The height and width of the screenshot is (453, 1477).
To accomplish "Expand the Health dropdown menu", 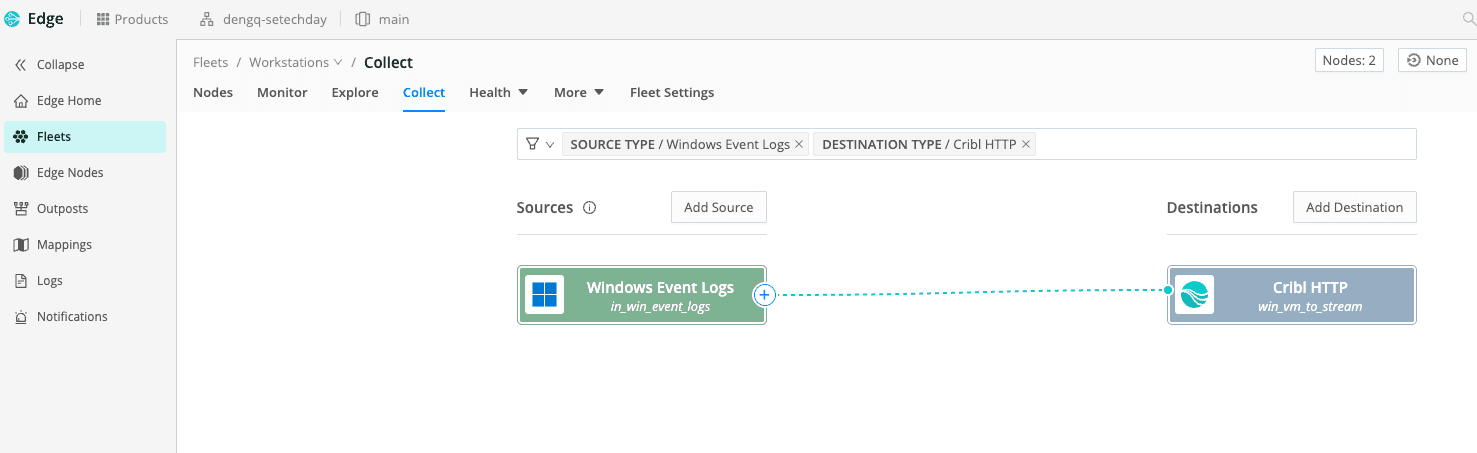I will (x=498, y=93).
